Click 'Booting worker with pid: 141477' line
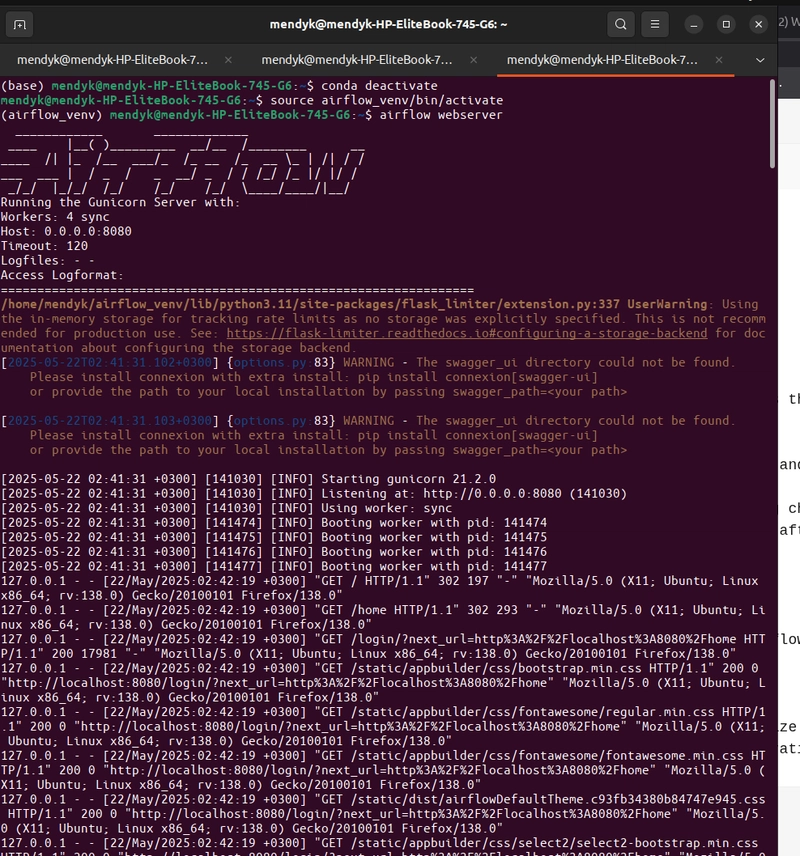800x856 pixels. pyautogui.click(x=274, y=567)
